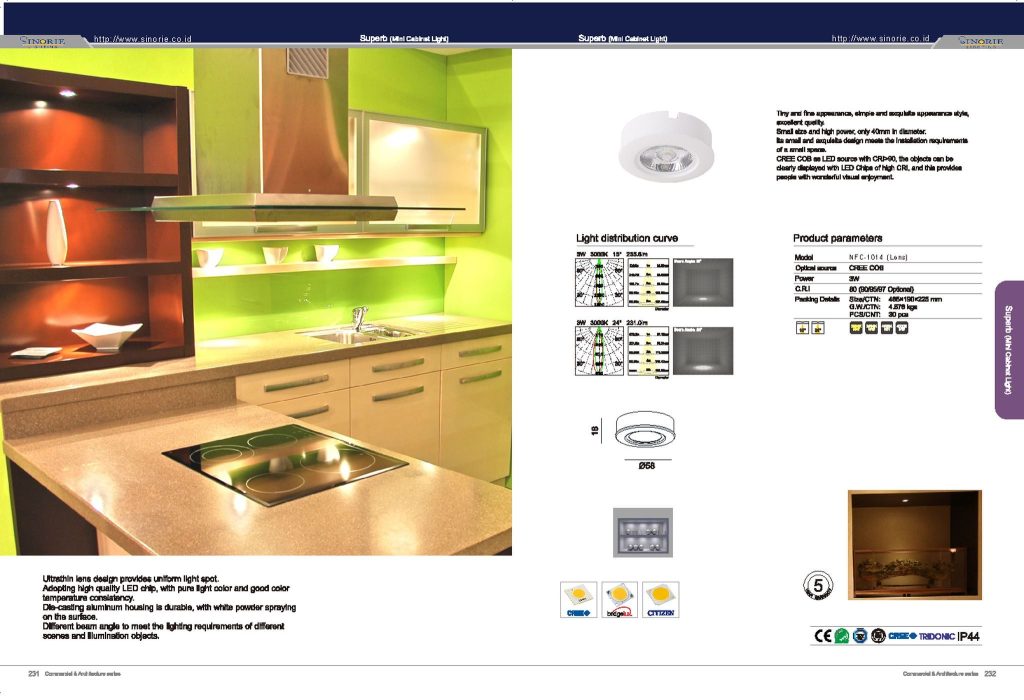The width and height of the screenshot is (1024, 700).
Task: Click the small grey cabinet shelf image
Action: point(643,534)
